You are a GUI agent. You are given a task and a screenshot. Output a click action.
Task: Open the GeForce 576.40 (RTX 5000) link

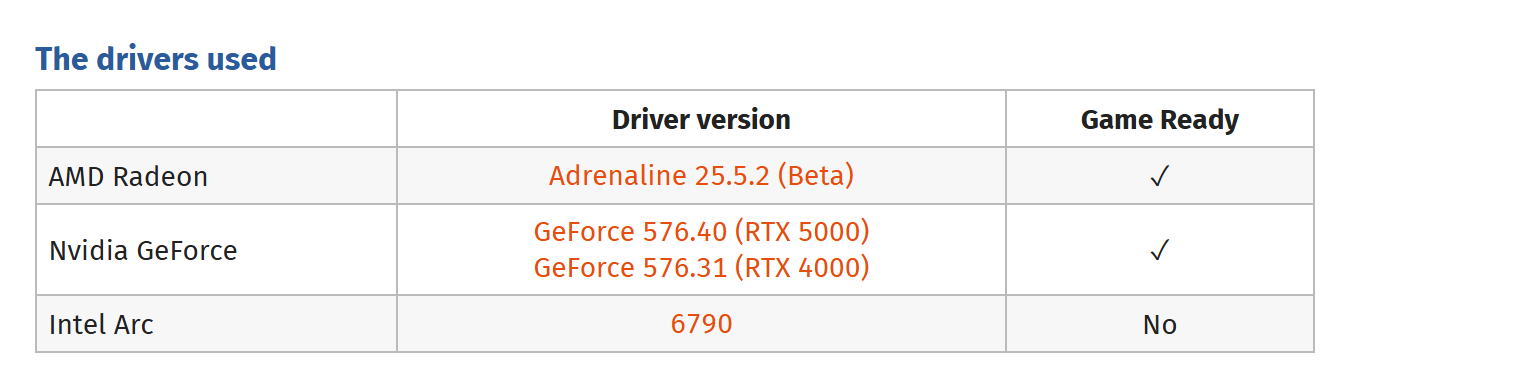point(701,232)
